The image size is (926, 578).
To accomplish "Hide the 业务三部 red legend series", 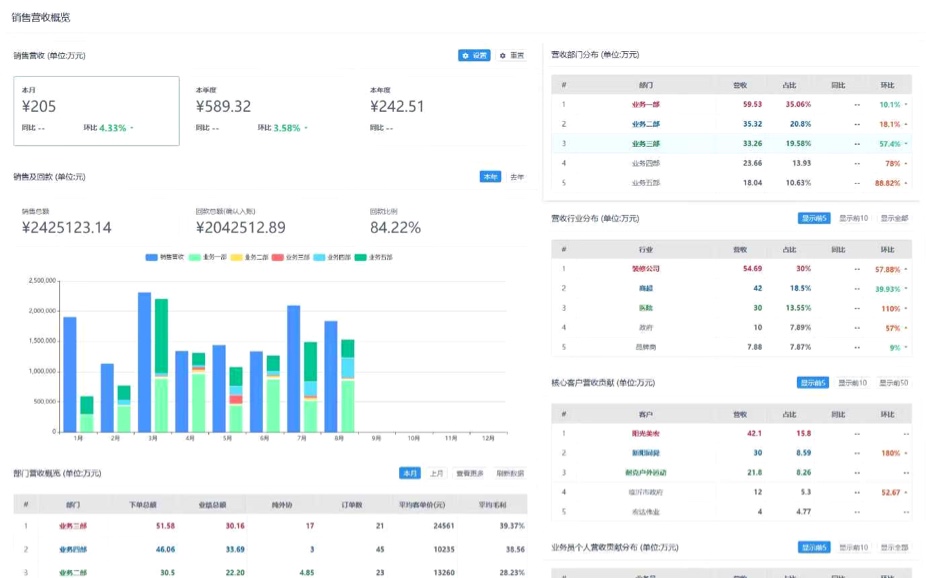I will 291,257.
